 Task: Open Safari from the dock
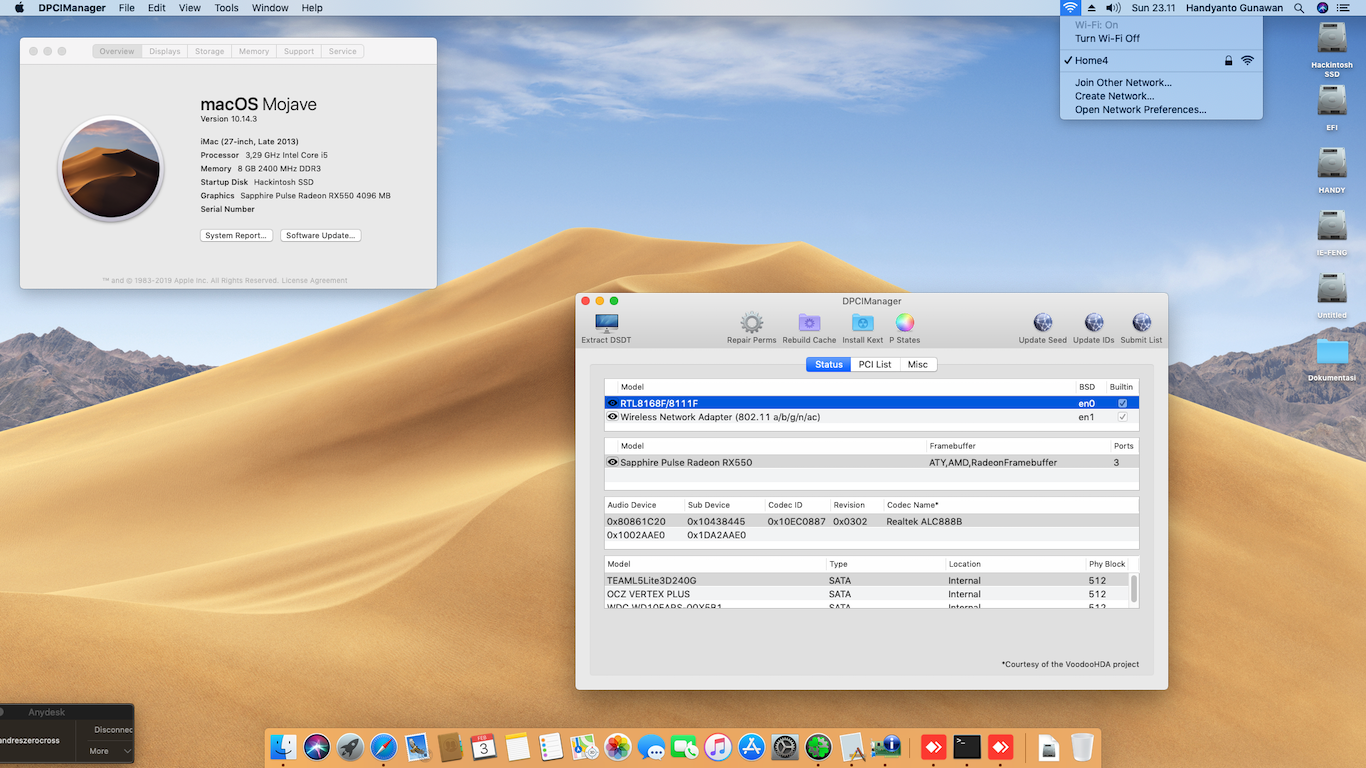(x=384, y=746)
